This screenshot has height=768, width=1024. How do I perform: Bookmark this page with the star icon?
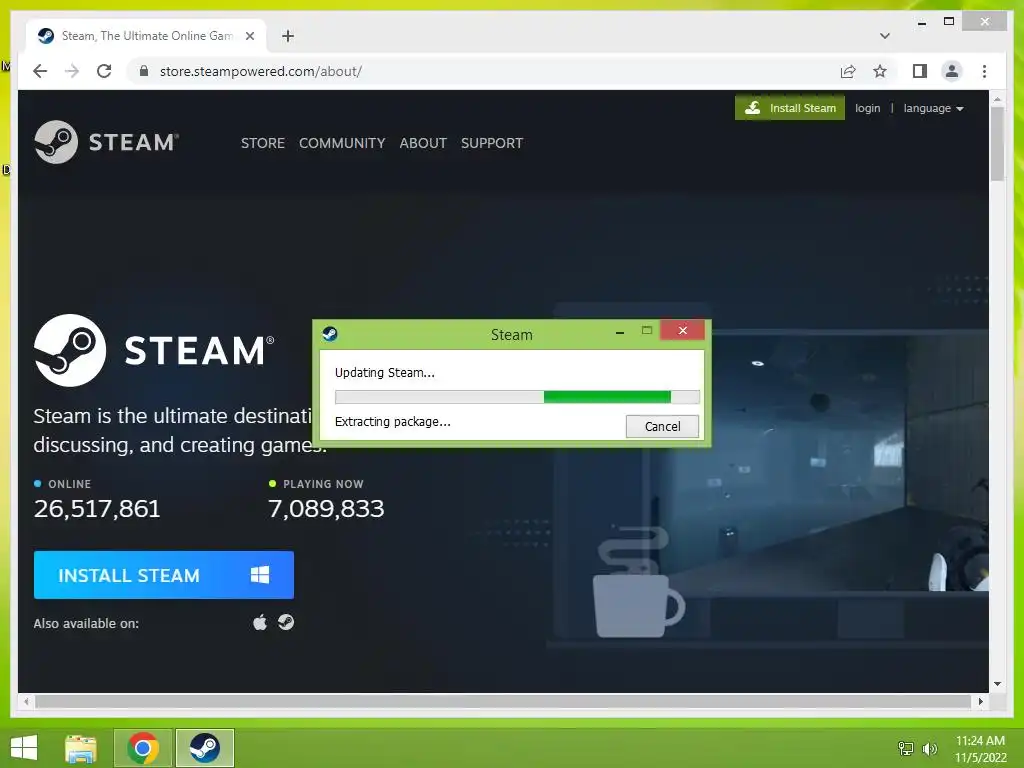[x=880, y=71]
